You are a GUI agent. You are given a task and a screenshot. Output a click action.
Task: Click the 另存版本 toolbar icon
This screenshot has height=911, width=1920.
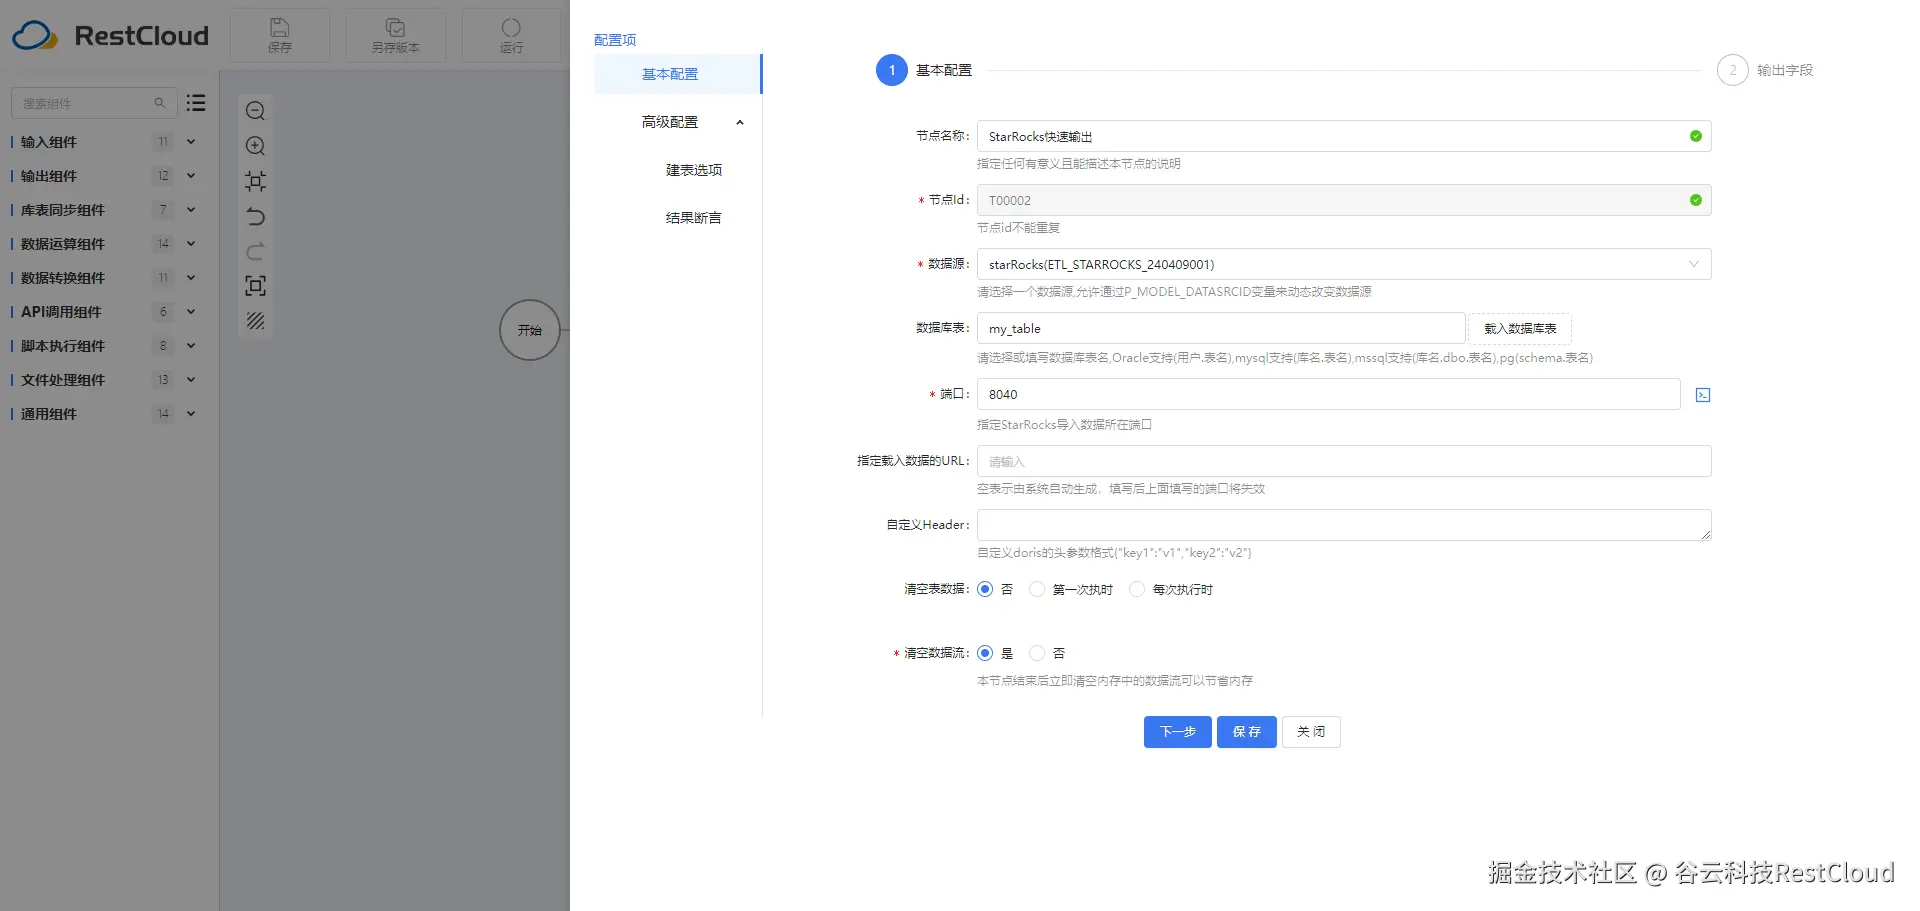396,35
